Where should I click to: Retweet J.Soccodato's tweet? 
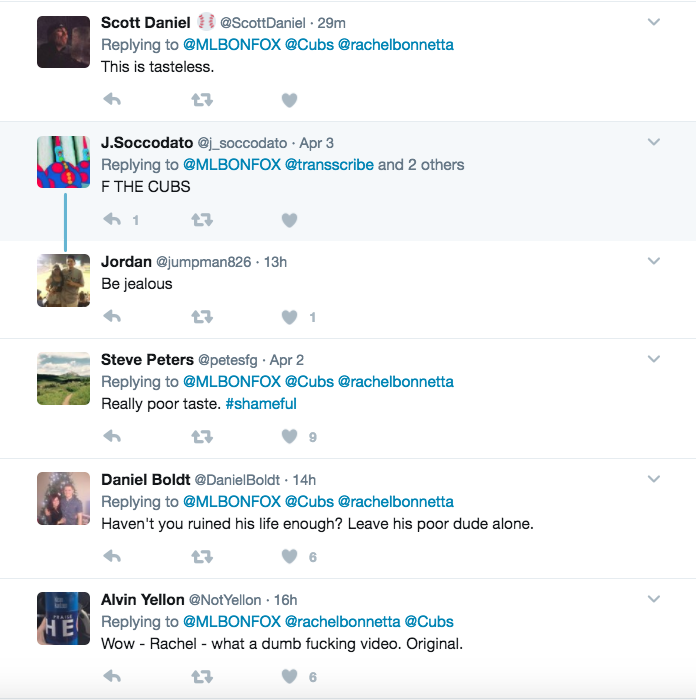coord(201,219)
